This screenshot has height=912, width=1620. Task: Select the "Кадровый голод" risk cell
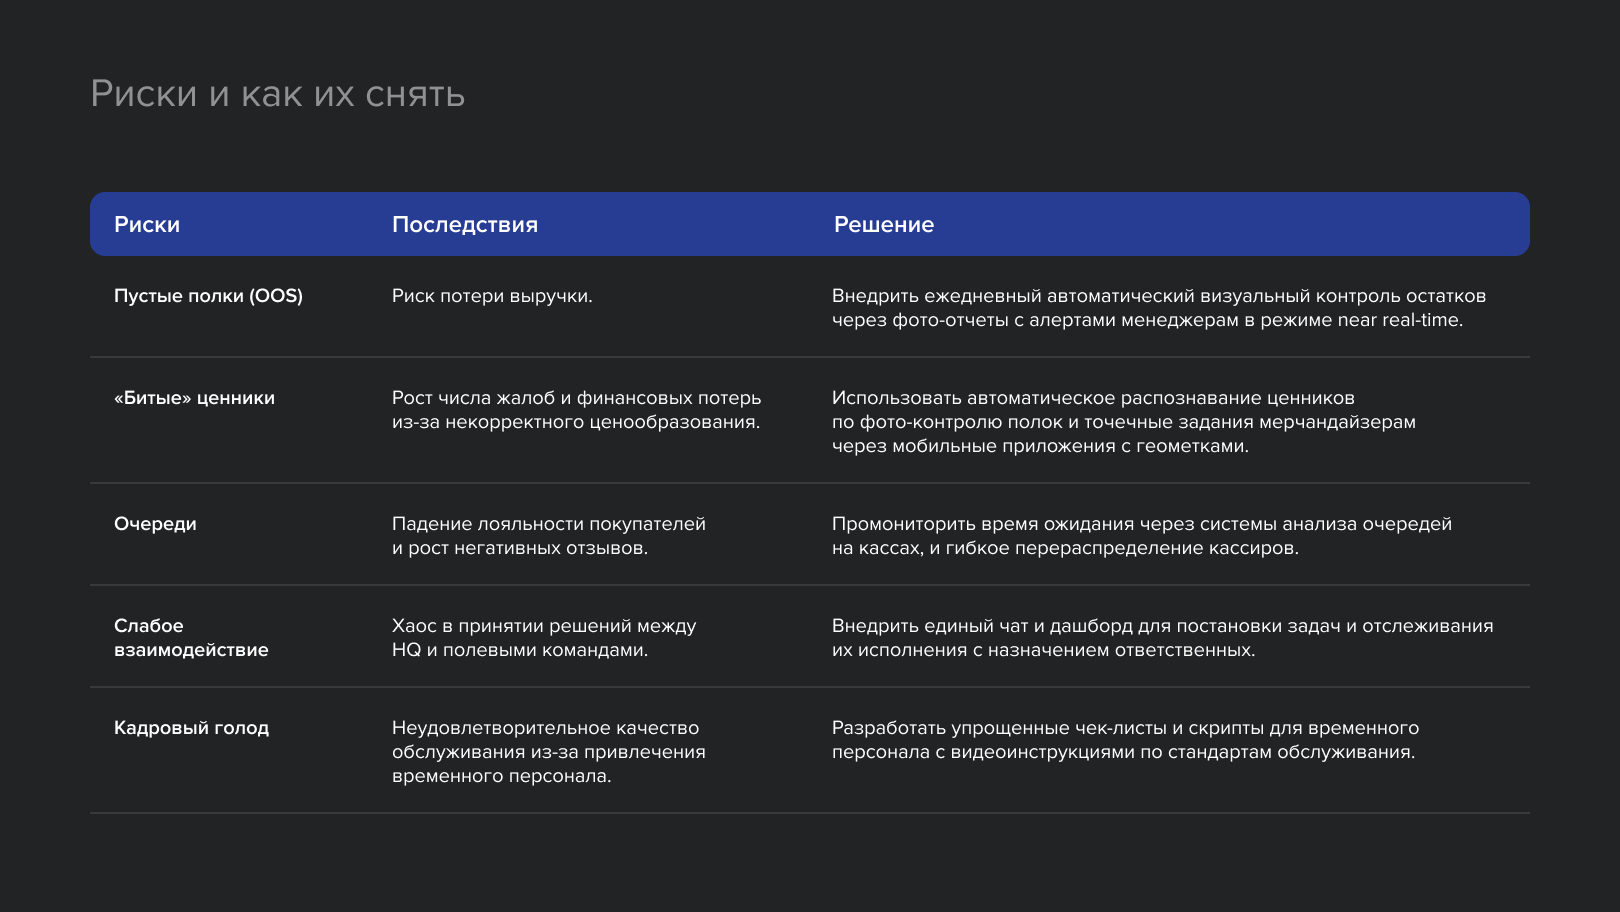191,728
